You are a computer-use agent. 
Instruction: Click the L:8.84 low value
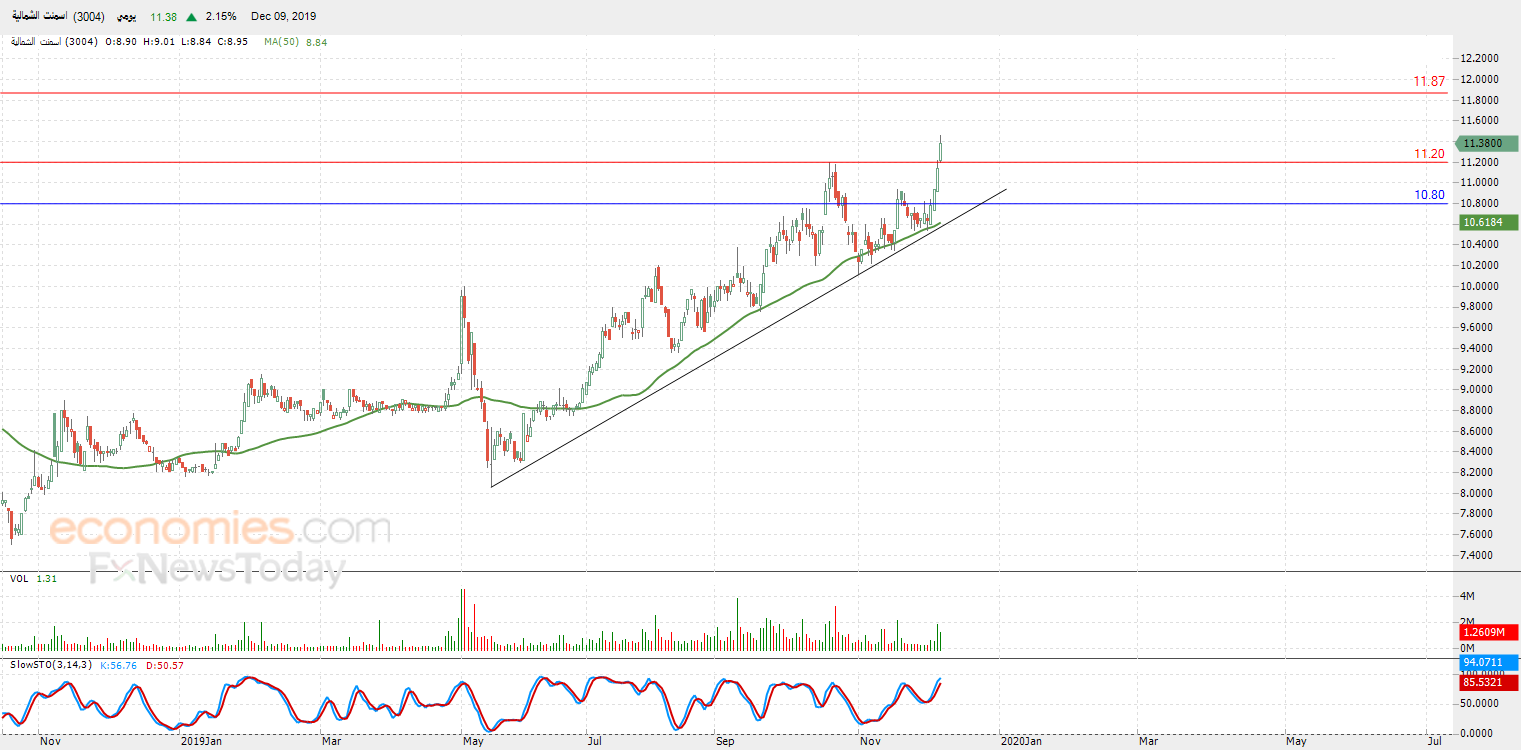(197, 42)
